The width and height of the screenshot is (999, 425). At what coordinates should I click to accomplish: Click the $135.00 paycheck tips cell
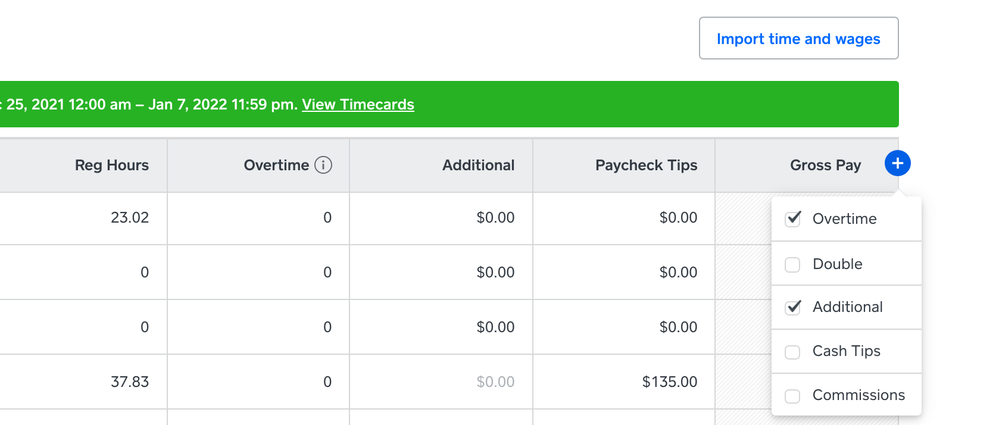669,381
